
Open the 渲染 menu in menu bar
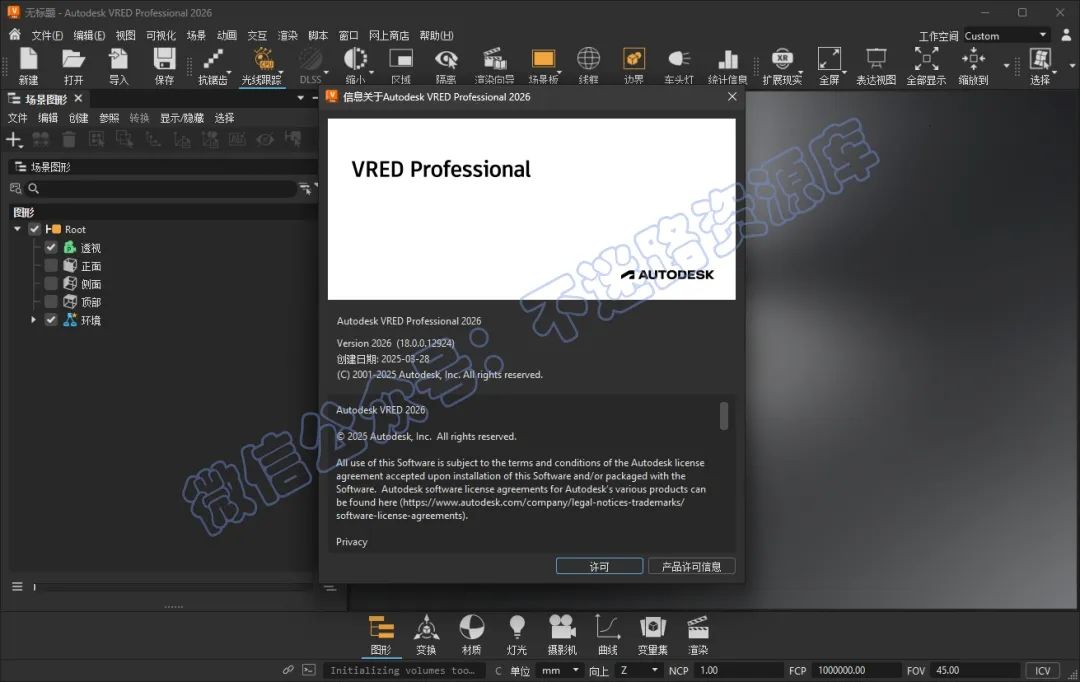tap(287, 35)
